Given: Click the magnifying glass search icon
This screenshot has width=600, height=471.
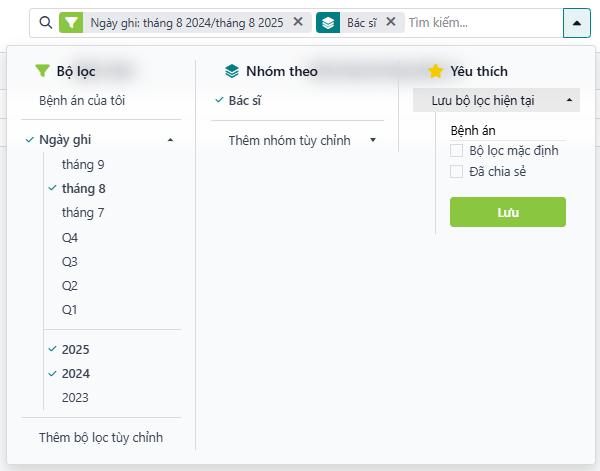Looking at the screenshot, I should (46, 22).
